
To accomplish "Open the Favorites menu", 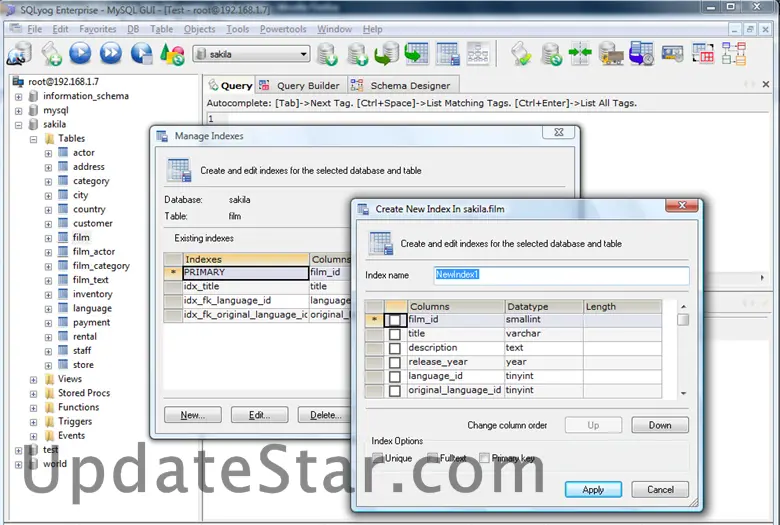I will click(98, 29).
